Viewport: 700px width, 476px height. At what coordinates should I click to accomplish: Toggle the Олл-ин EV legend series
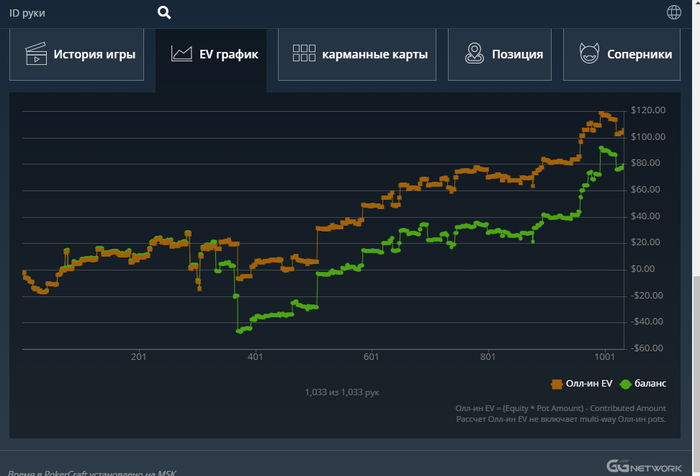(x=582, y=384)
